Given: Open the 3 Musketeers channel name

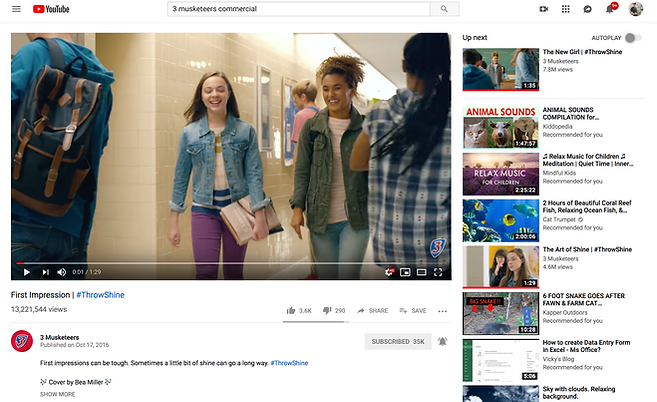Looking at the screenshot, I should [x=59, y=337].
